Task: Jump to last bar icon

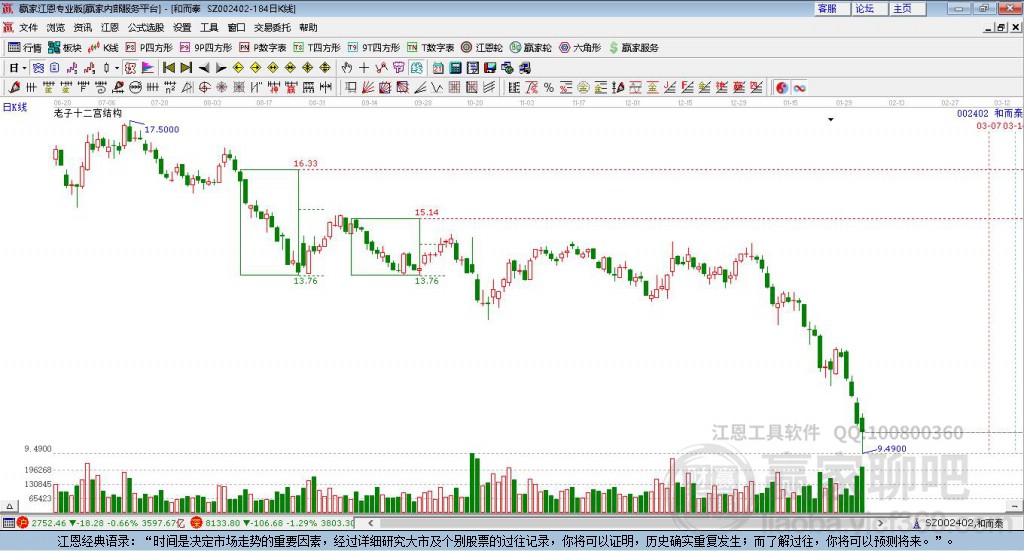Action: [x=186, y=68]
